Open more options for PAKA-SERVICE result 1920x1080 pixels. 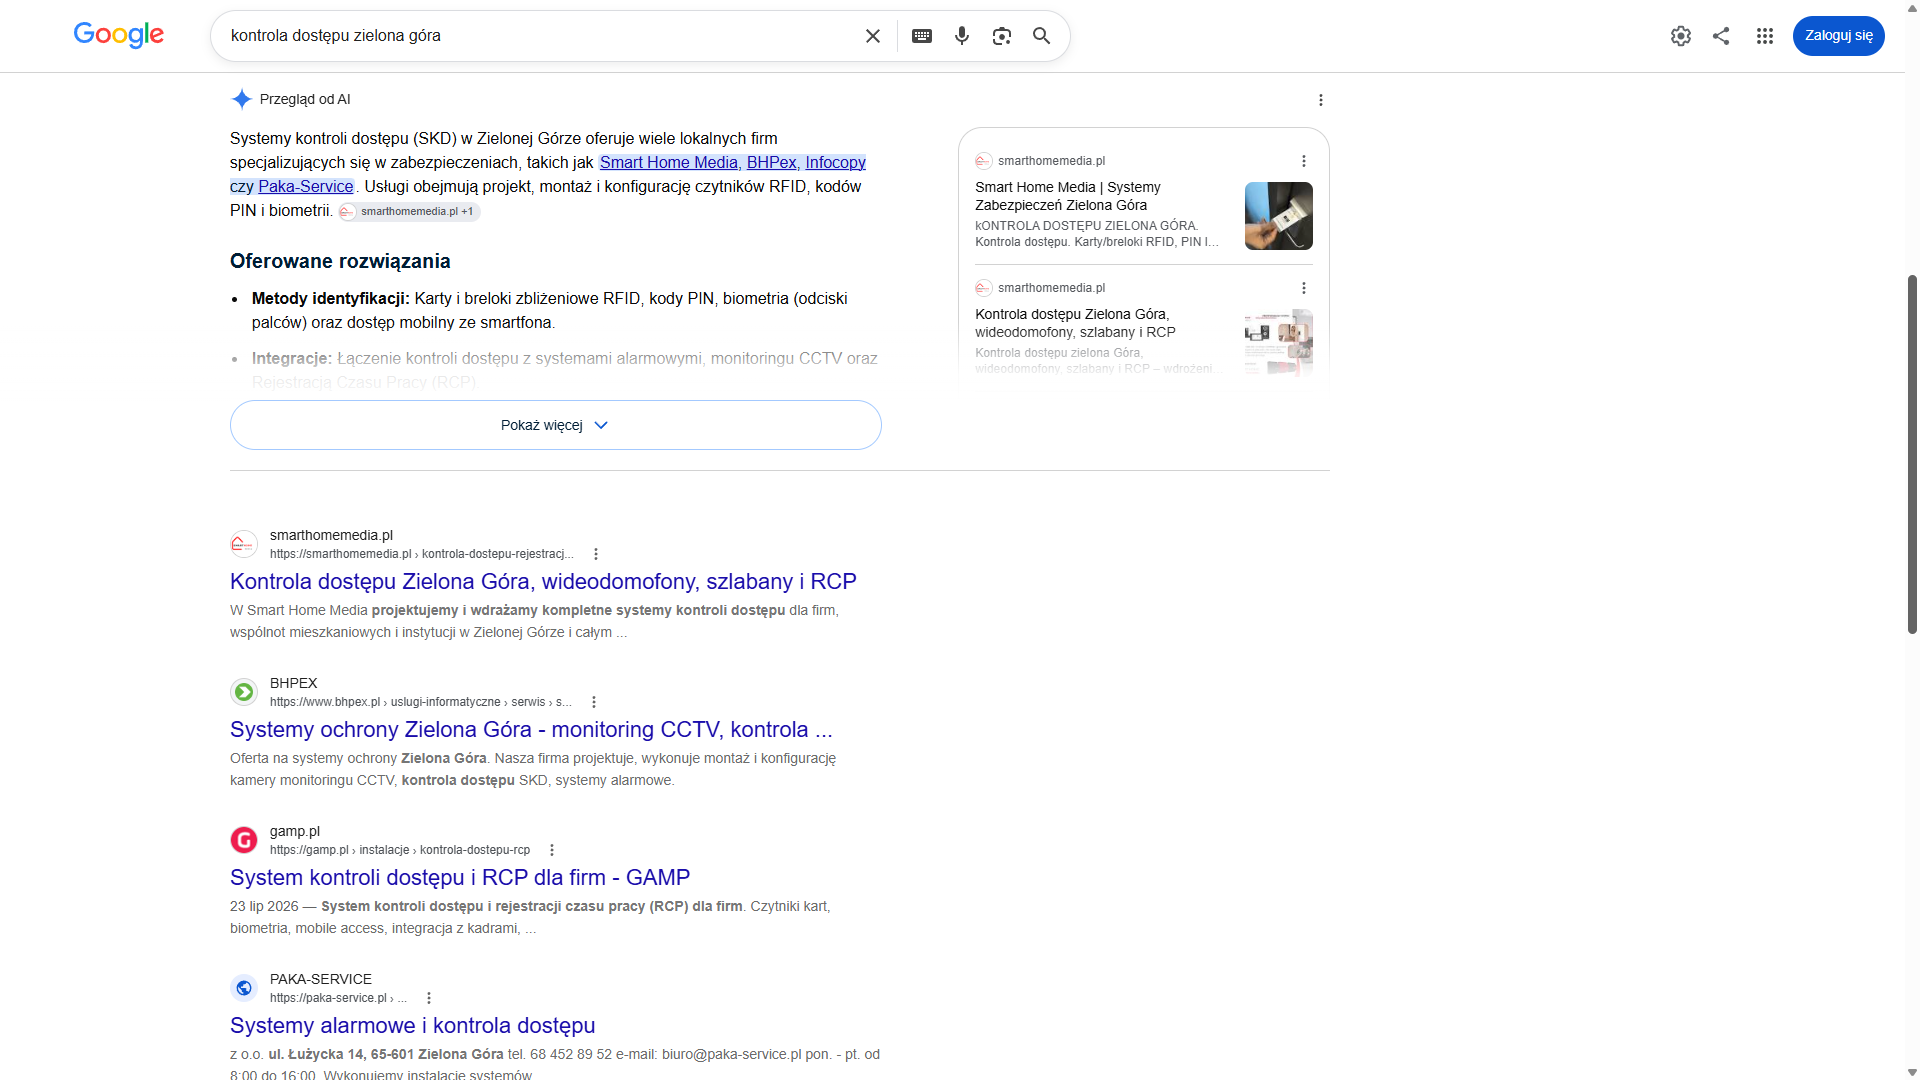[429, 998]
